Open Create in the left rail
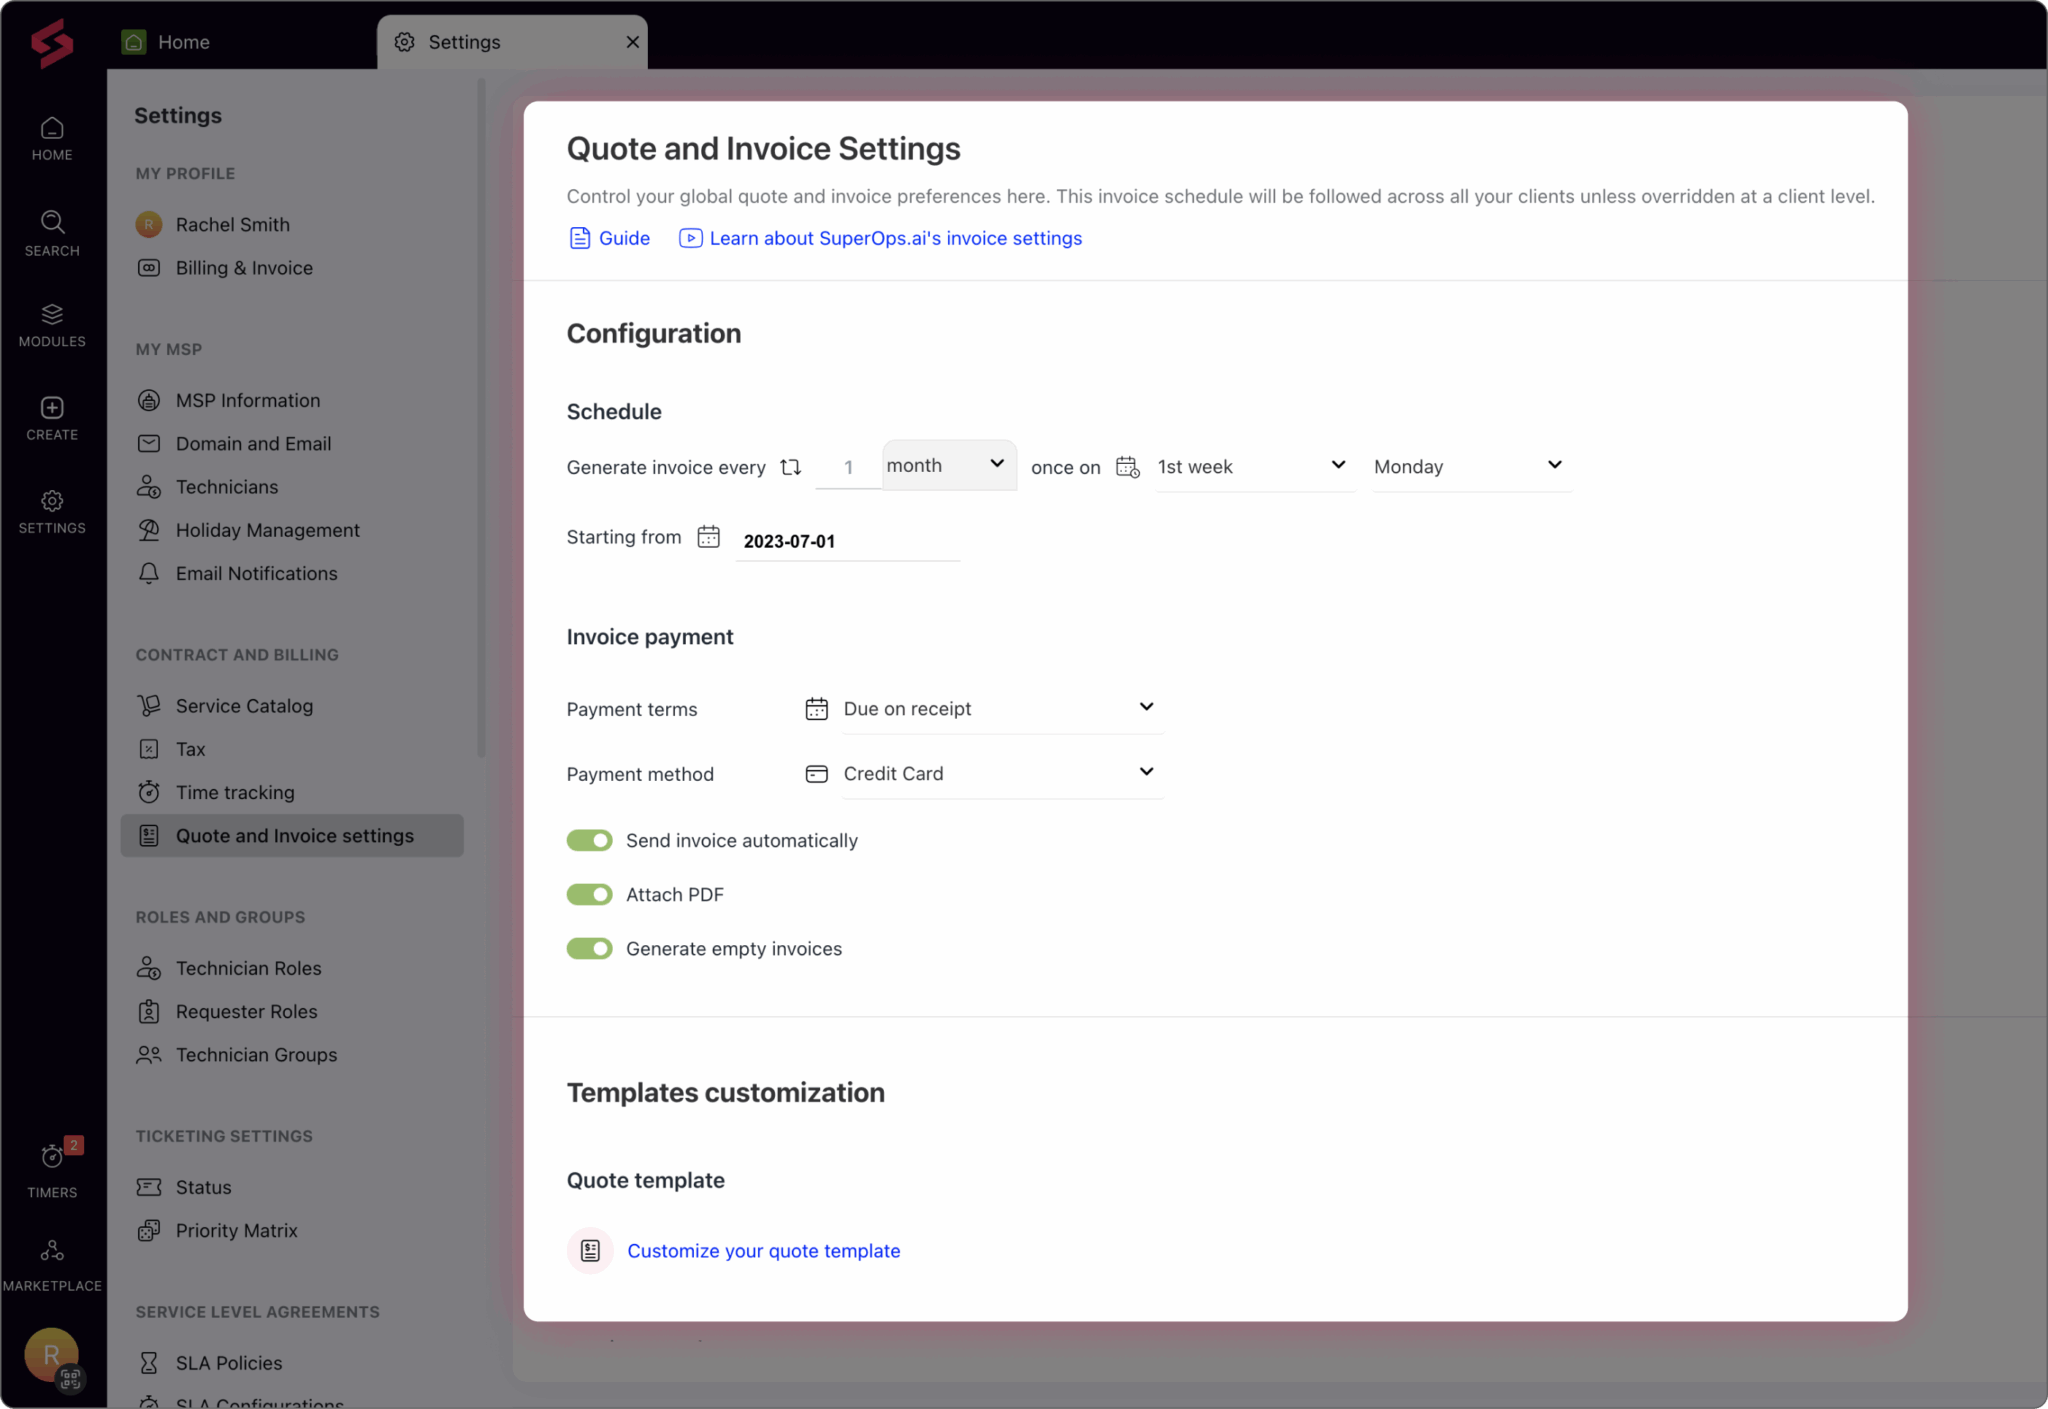 click(x=52, y=418)
